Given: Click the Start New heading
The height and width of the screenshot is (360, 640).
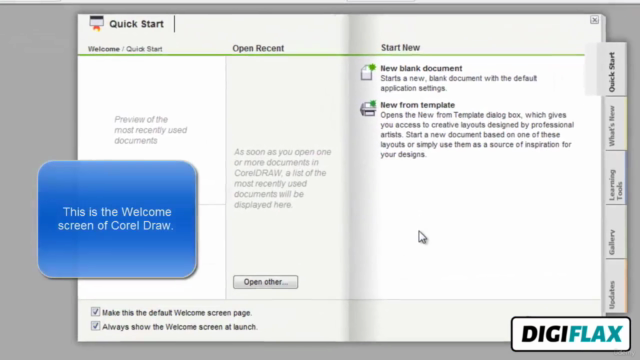Looking at the screenshot, I should click(x=400, y=48).
